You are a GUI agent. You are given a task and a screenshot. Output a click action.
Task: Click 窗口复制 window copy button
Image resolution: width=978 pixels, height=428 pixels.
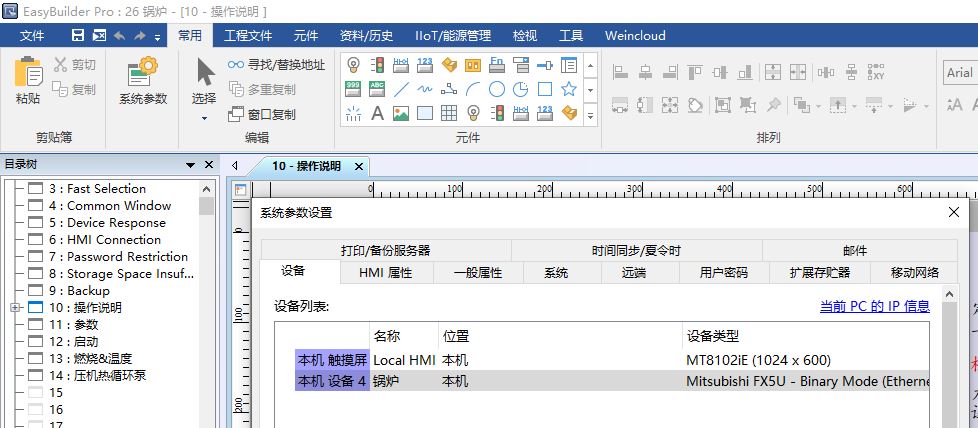click(262, 114)
